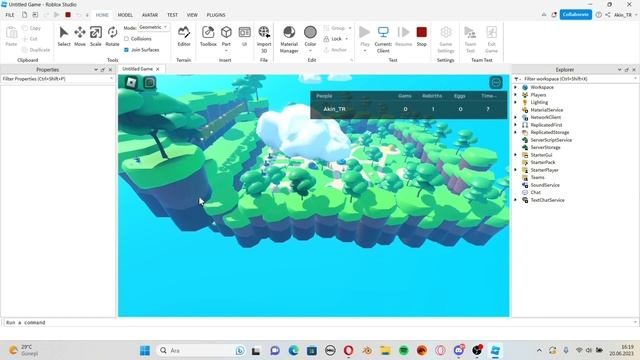Open Microsoft Edge from the taskbar
640x360 pixels.
point(293,351)
